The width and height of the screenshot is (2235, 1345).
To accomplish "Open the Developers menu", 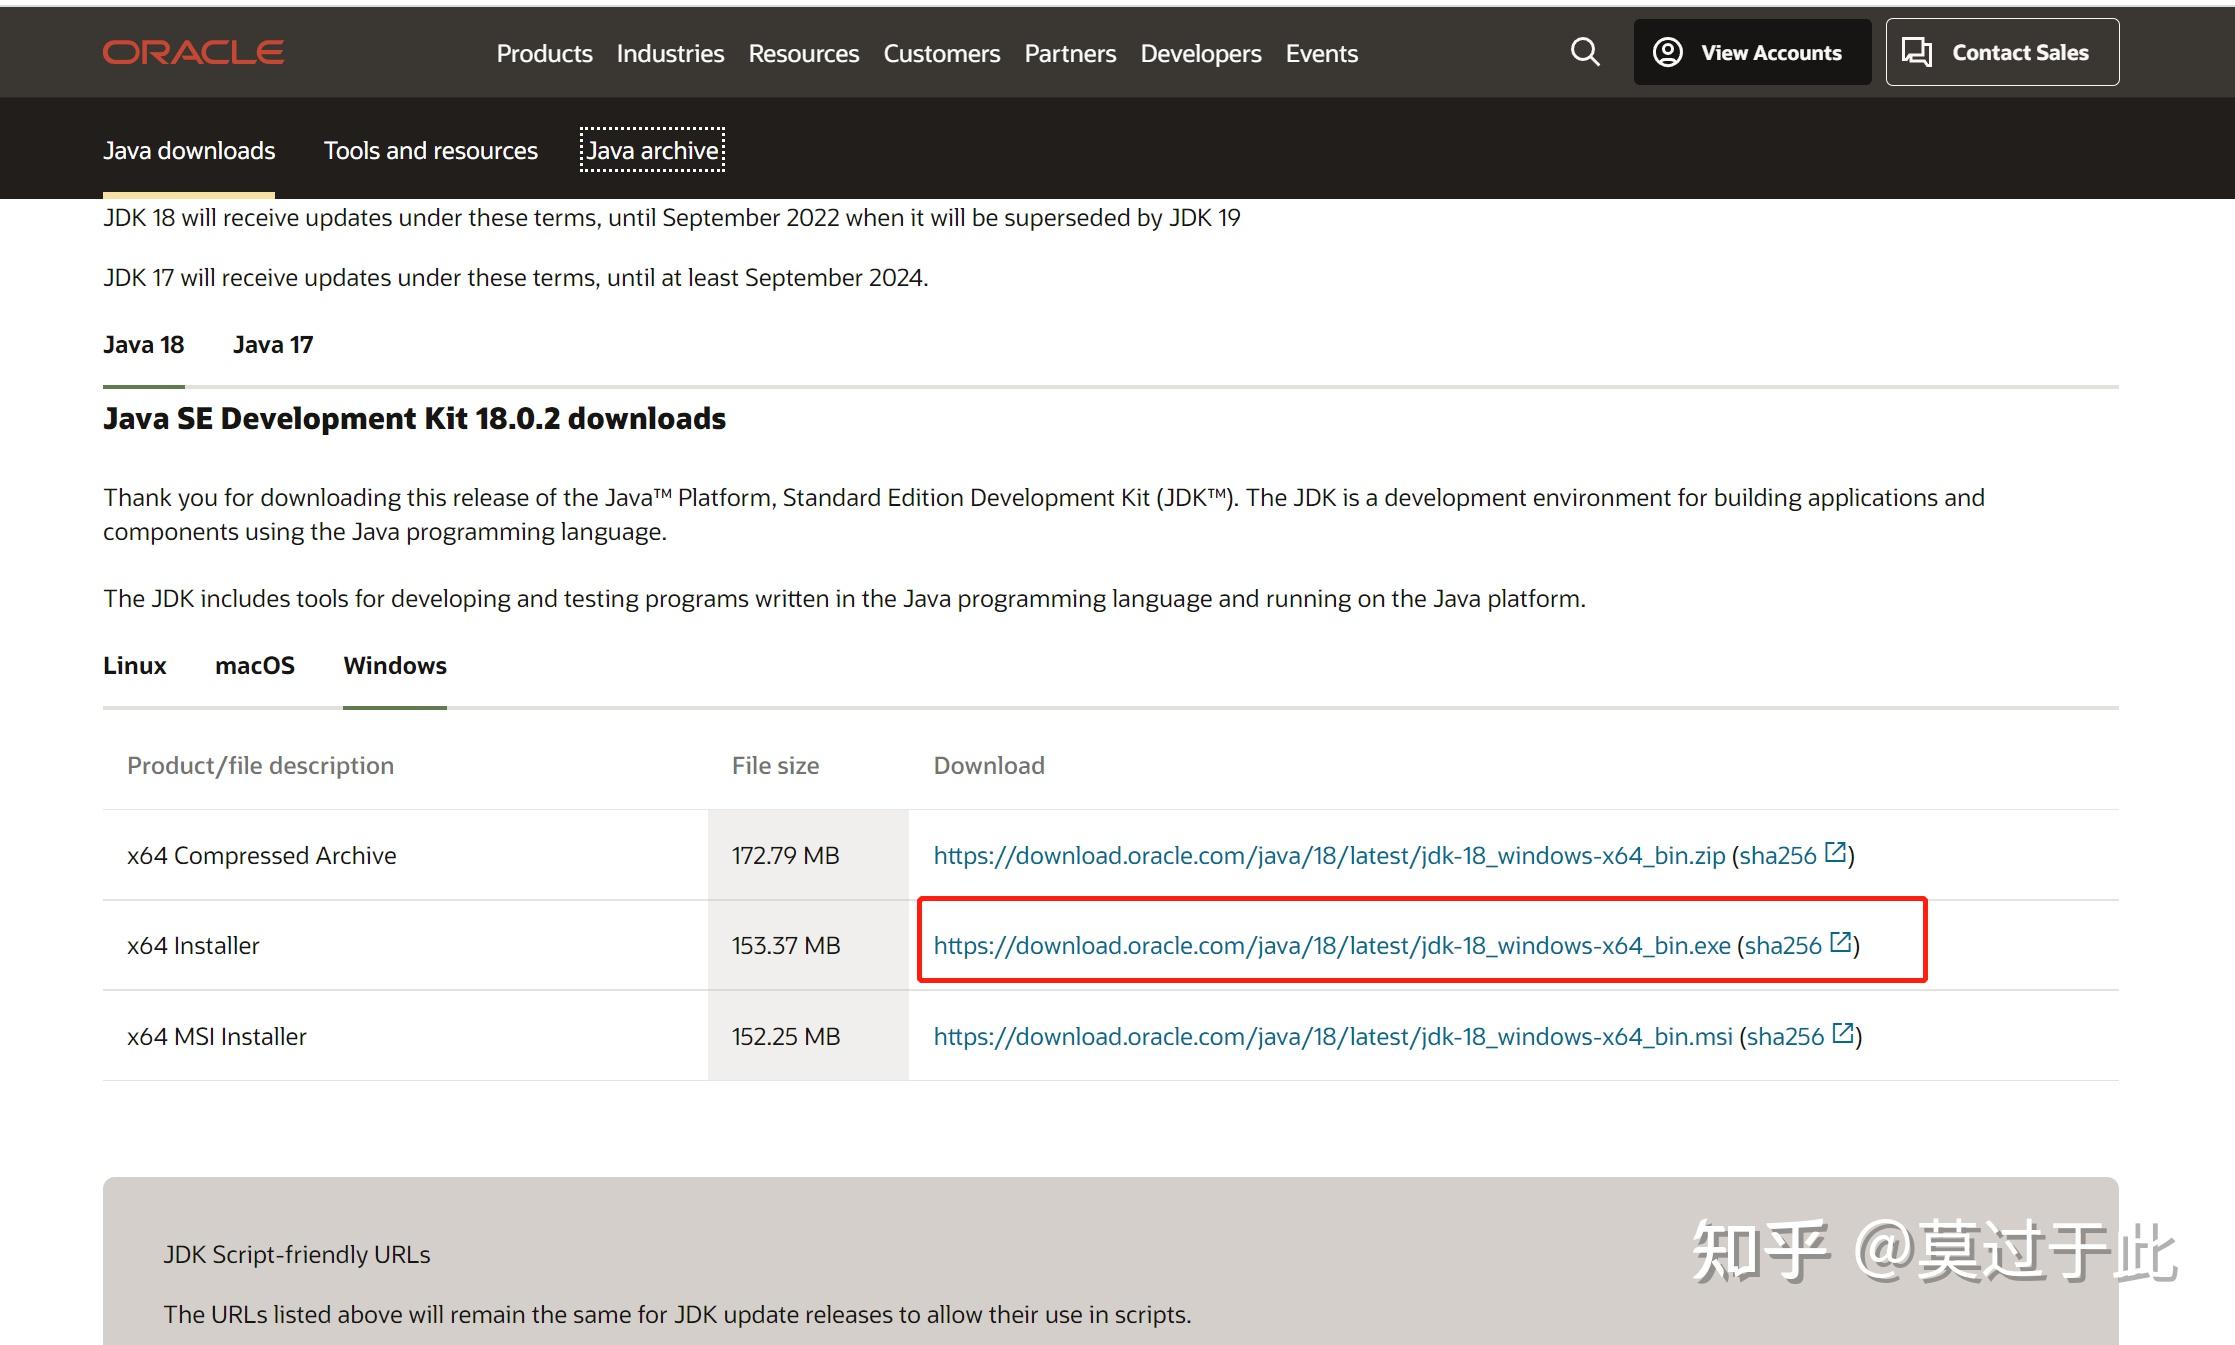I will point(1201,53).
